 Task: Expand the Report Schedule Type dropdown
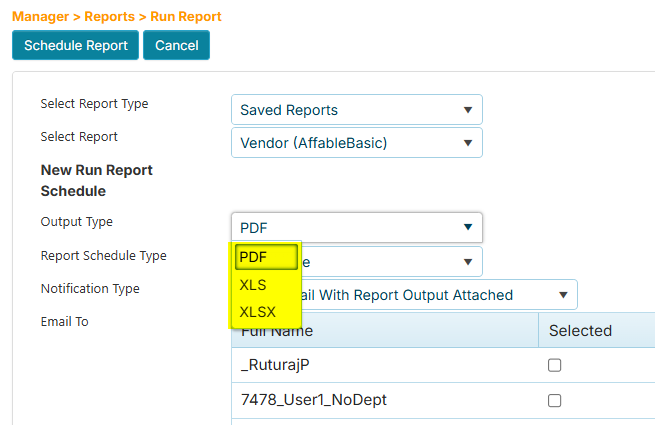coord(467,262)
